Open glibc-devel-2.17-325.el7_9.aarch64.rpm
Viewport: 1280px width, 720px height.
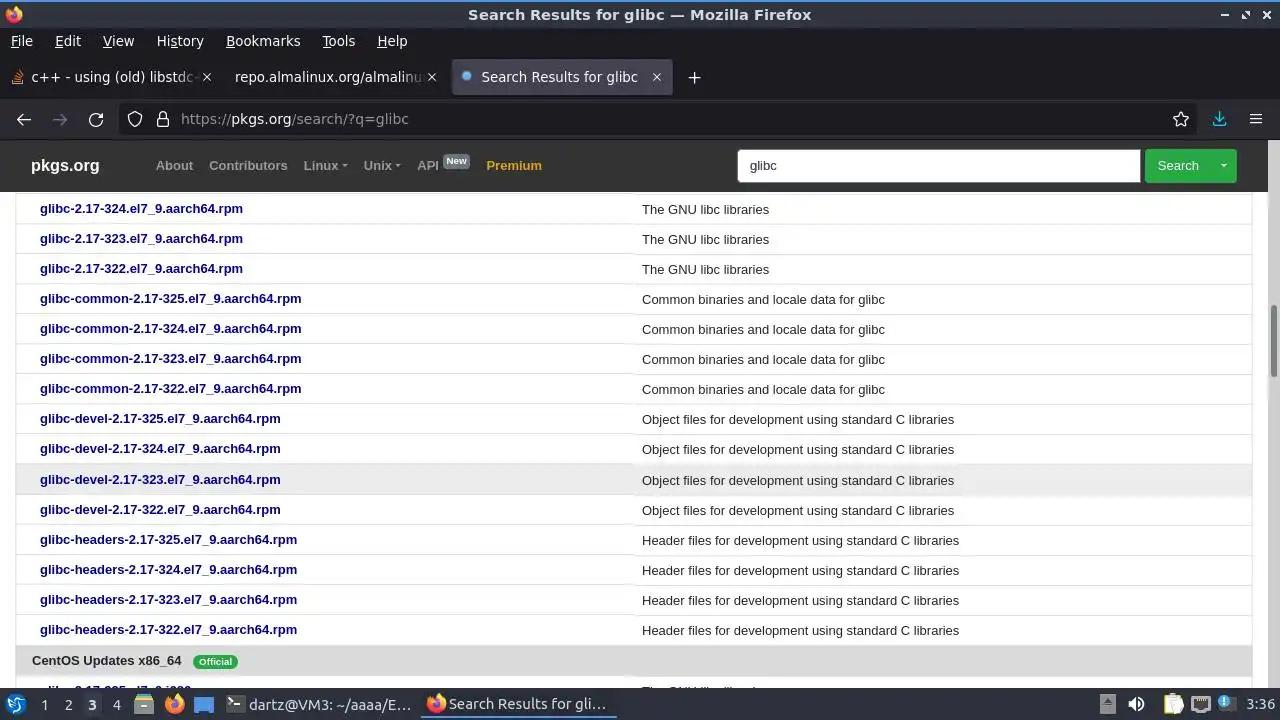pyautogui.click(x=160, y=419)
